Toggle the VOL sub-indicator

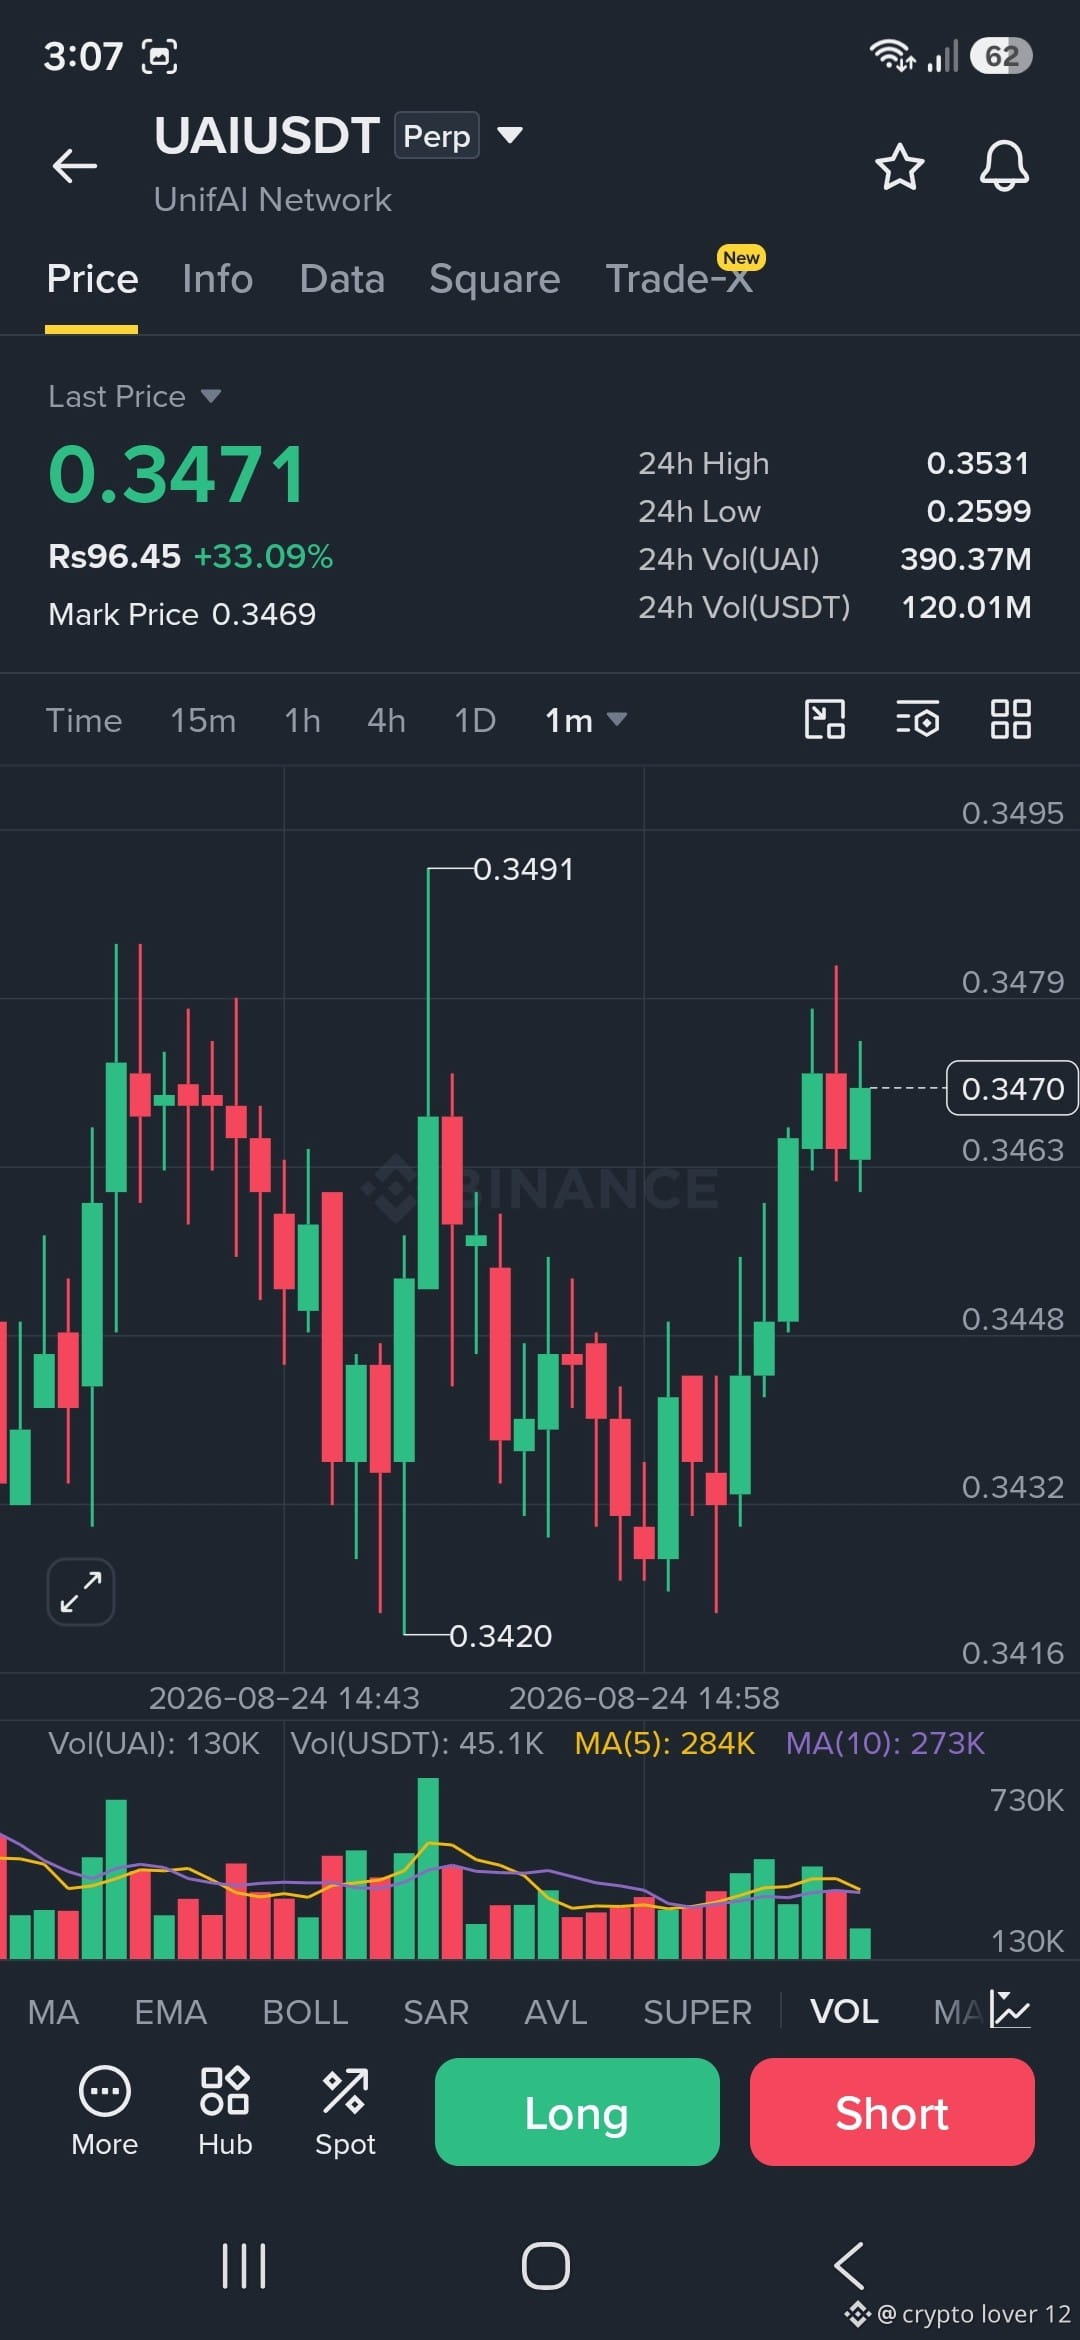pos(844,2011)
